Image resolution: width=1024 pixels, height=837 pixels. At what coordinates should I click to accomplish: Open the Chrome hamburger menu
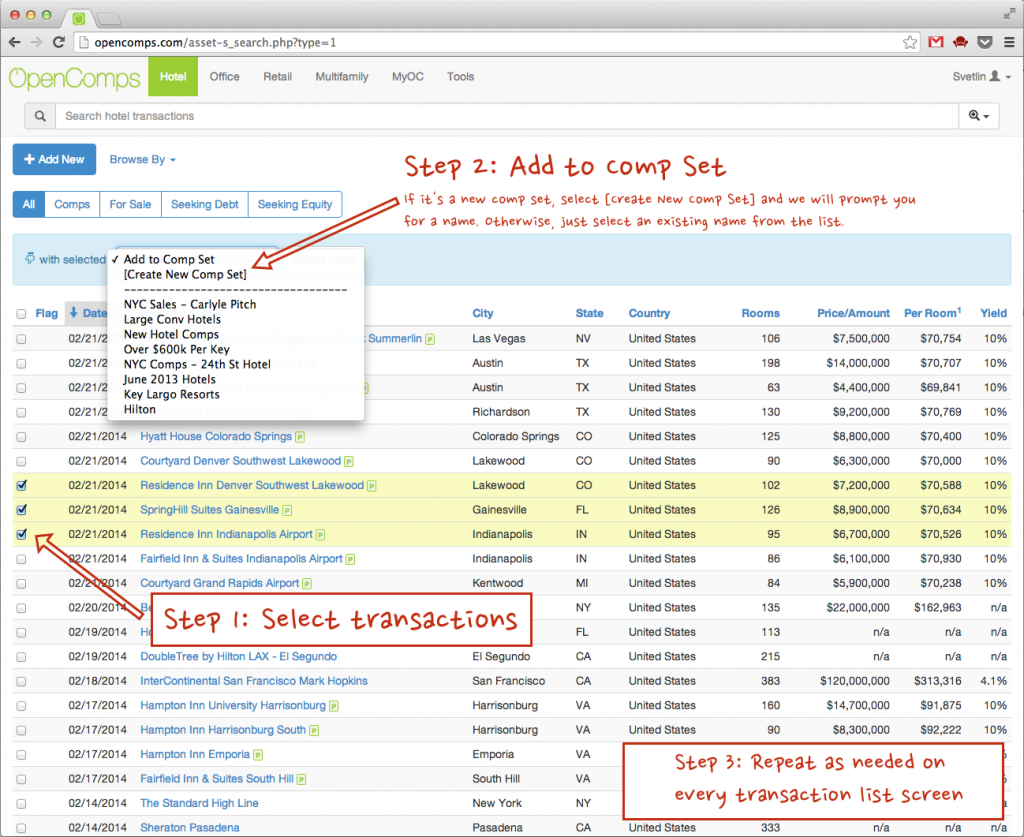1009,42
